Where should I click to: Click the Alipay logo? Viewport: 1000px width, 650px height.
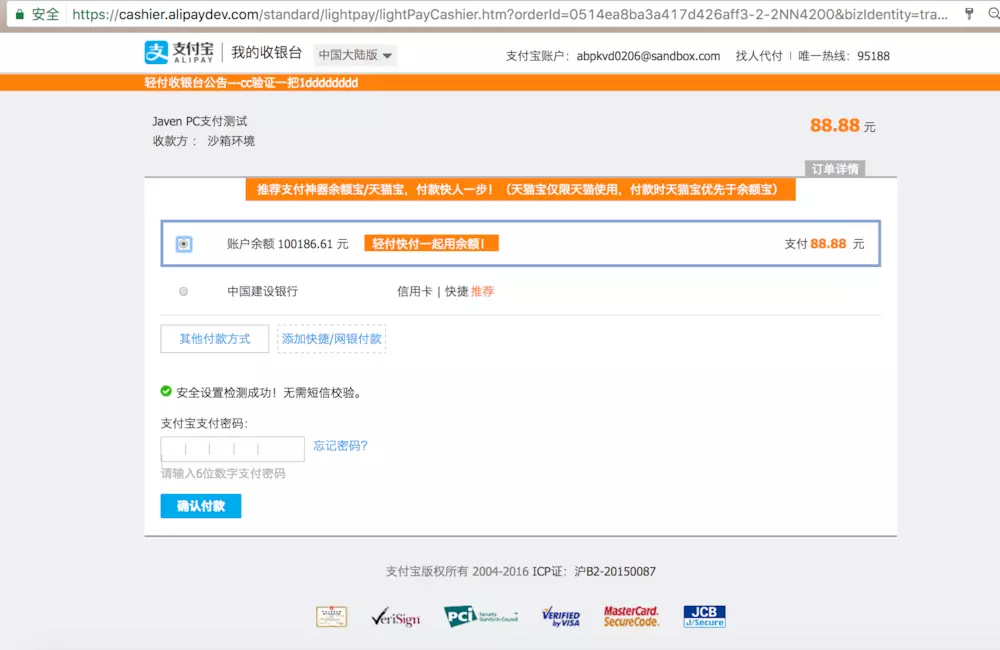tap(179, 52)
